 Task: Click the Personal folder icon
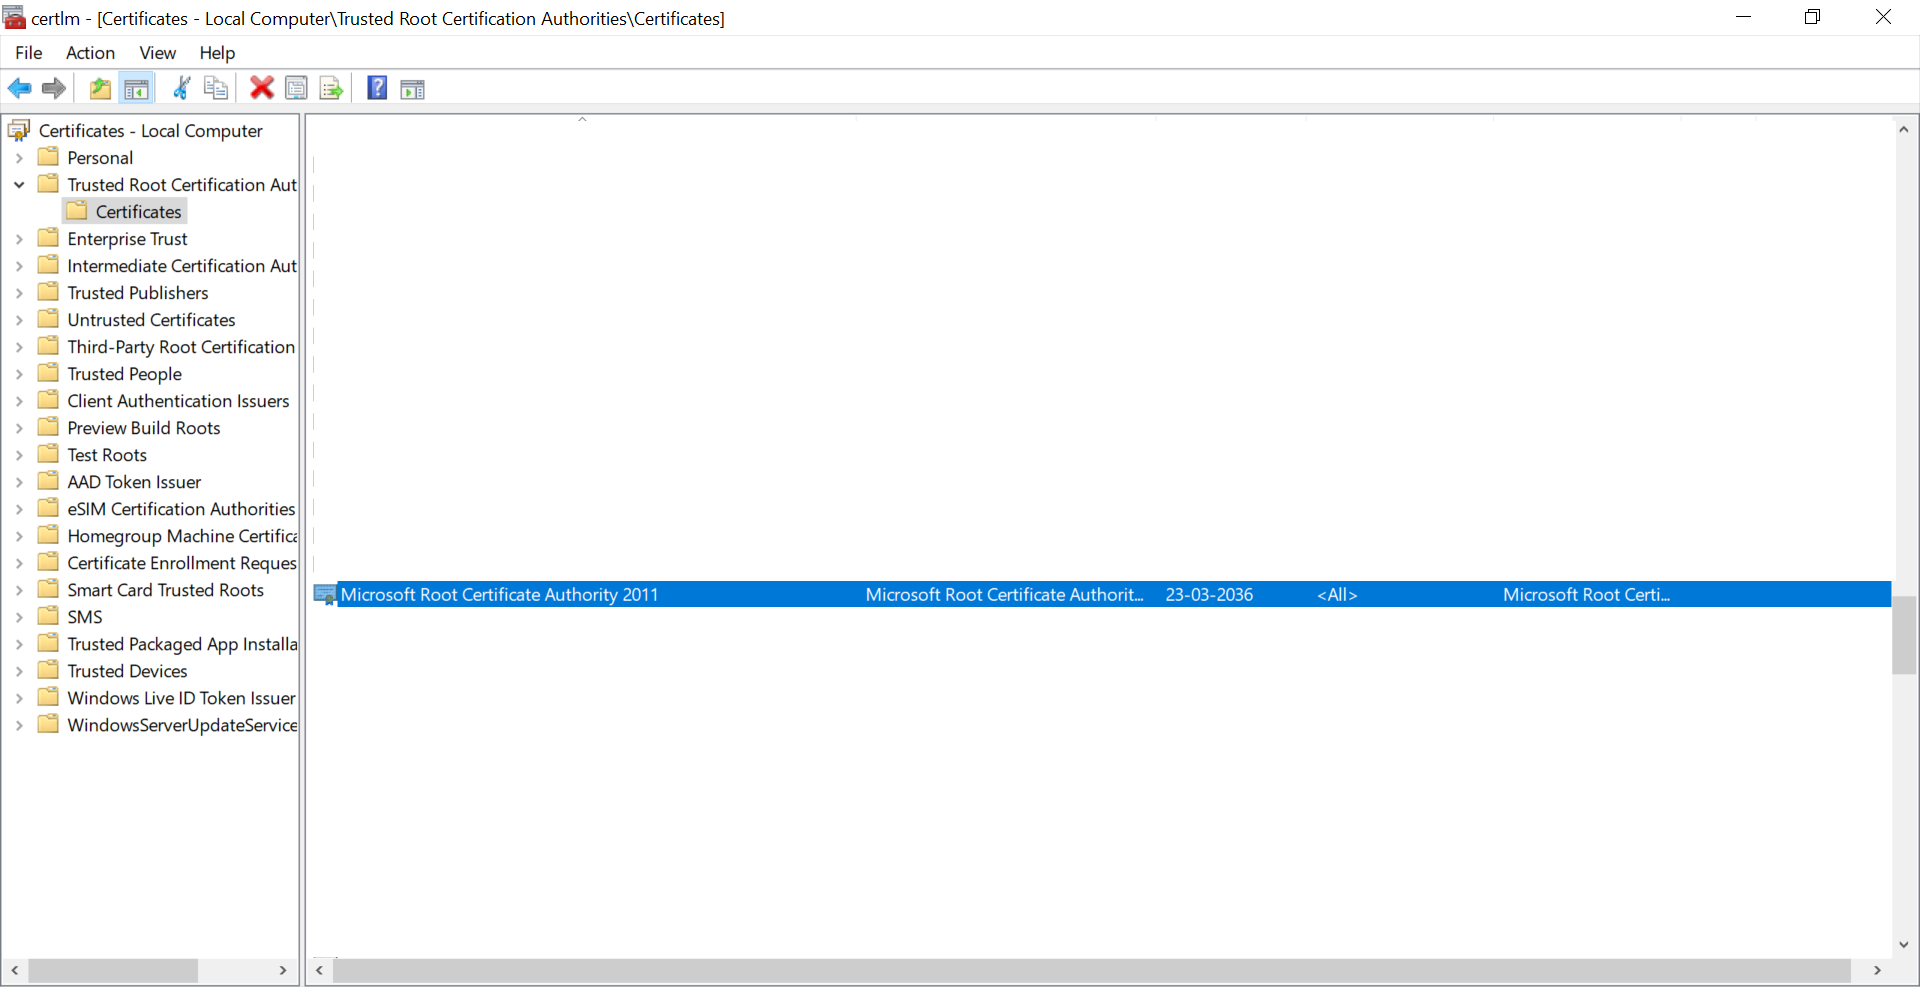coord(48,157)
